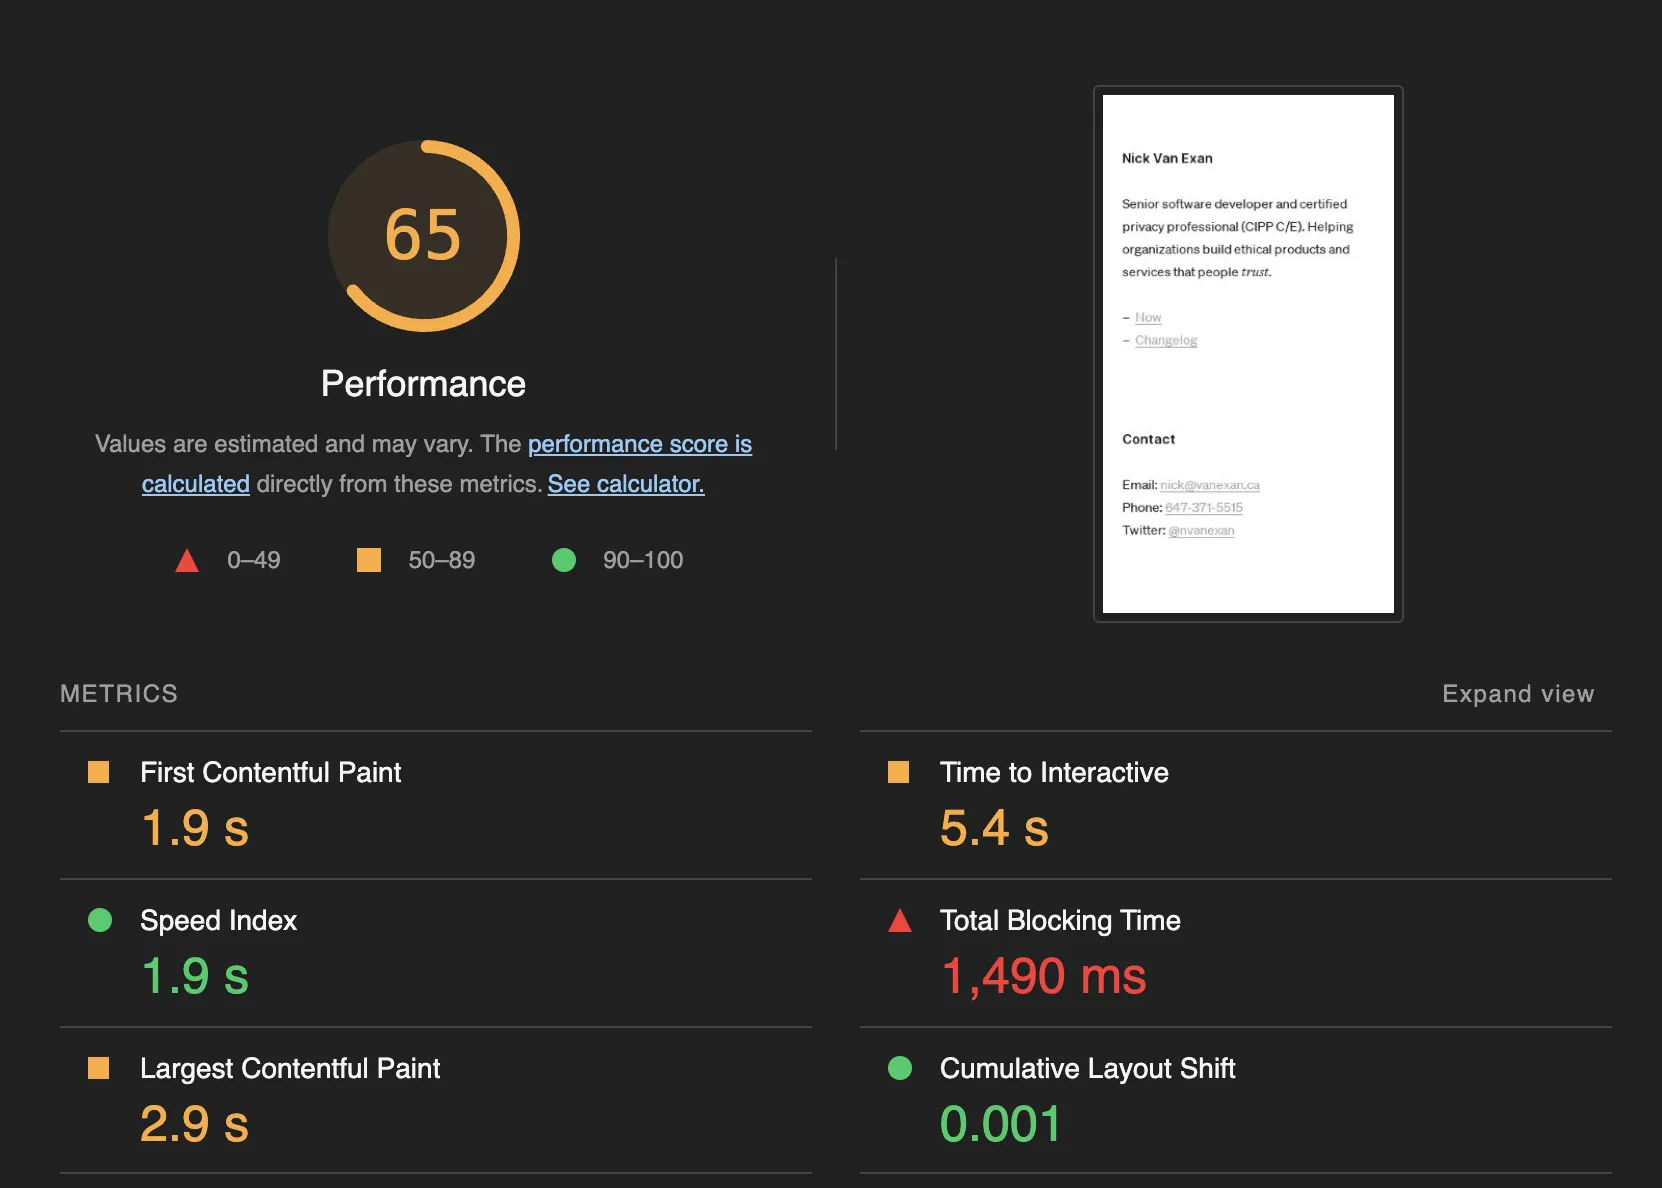Viewport: 1662px width, 1188px height.
Task: Click the green circle icon beside Speed Index
Action: point(100,920)
